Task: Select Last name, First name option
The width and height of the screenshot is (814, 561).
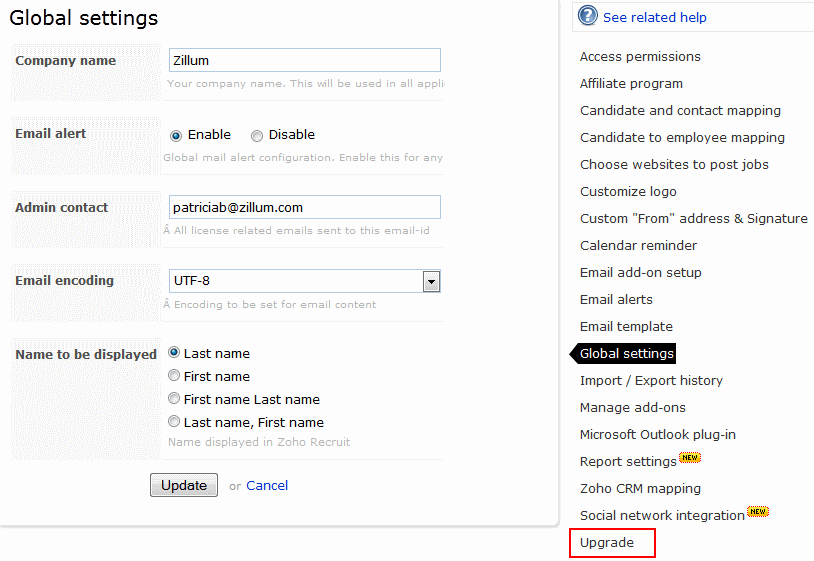Action: click(174, 421)
